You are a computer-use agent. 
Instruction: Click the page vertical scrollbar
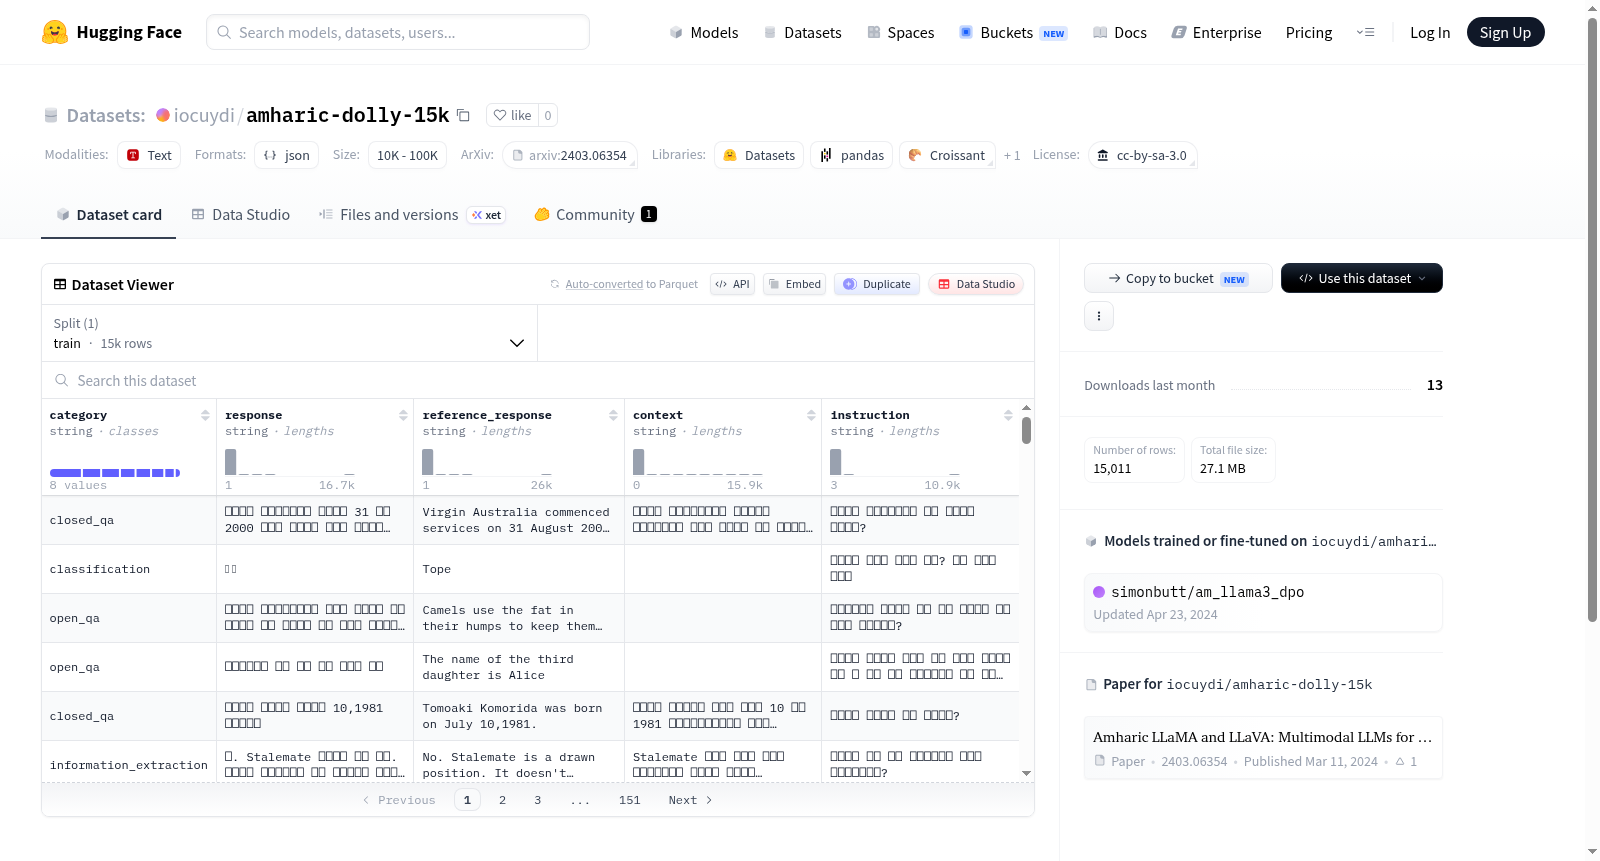coord(1592,320)
